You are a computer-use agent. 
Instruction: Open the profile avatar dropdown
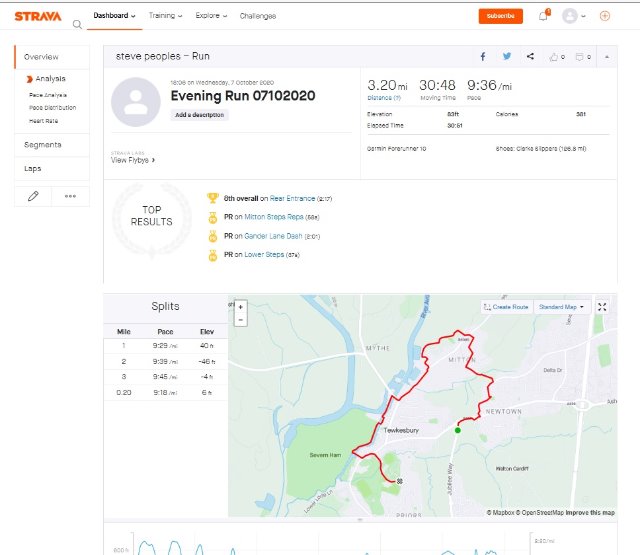click(573, 16)
